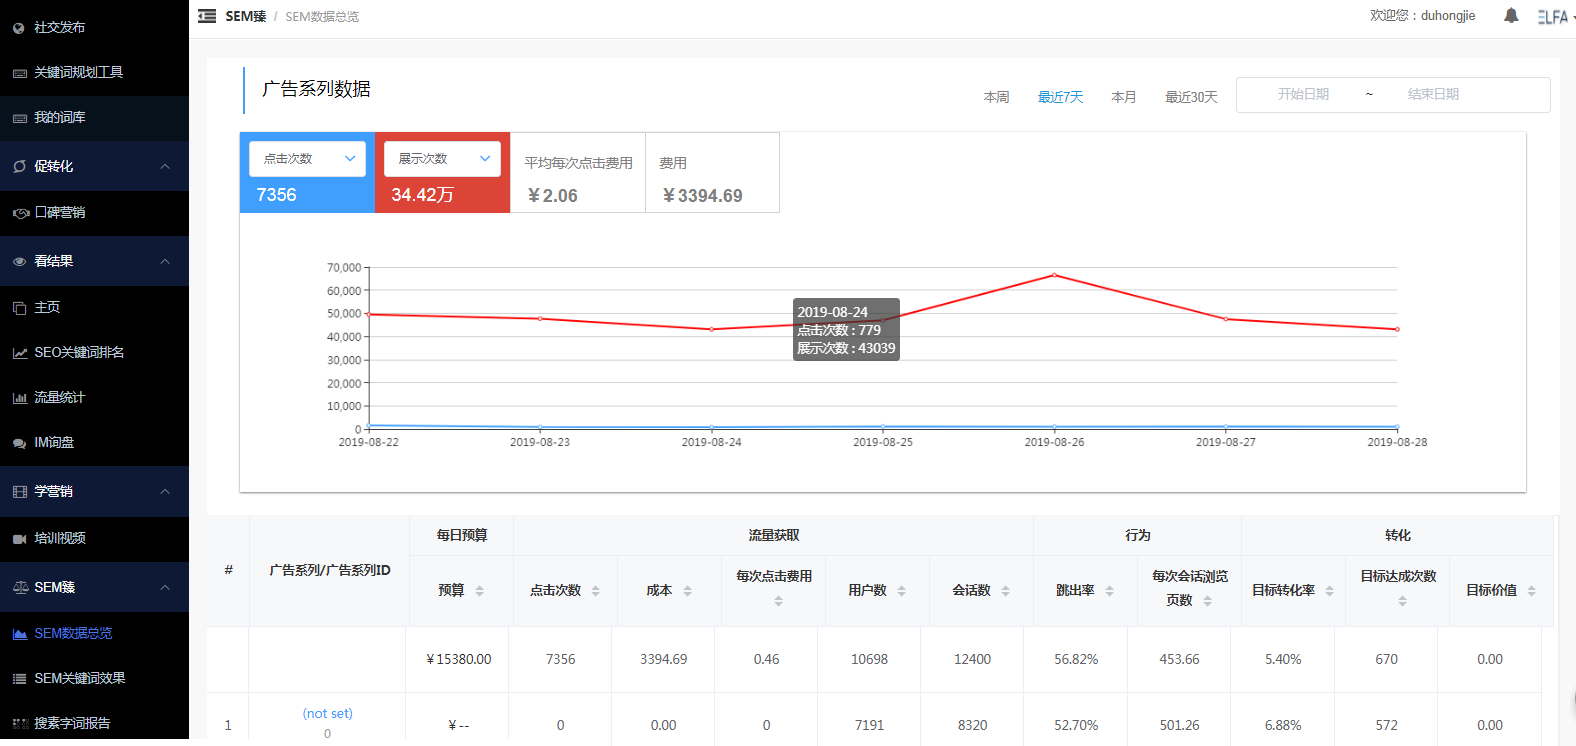1576x746 pixels.
Task: Click the 2019-08-26 peak point on chart
Action: coord(1054,275)
